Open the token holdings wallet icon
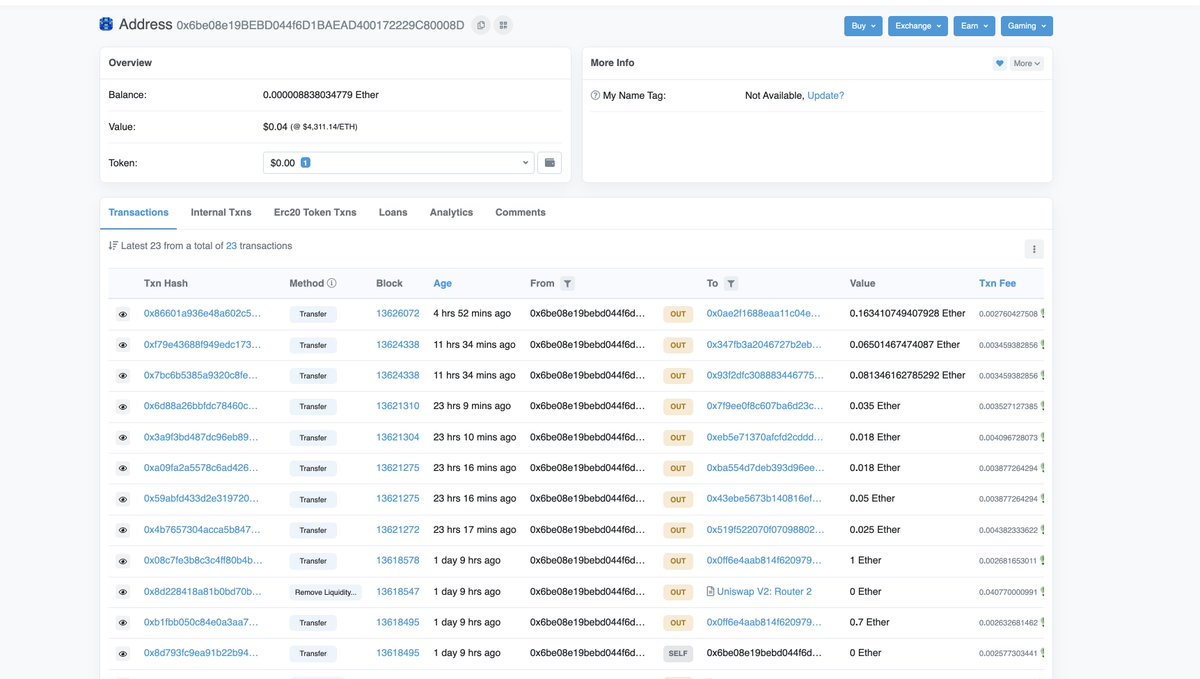1200x679 pixels. click(x=550, y=162)
